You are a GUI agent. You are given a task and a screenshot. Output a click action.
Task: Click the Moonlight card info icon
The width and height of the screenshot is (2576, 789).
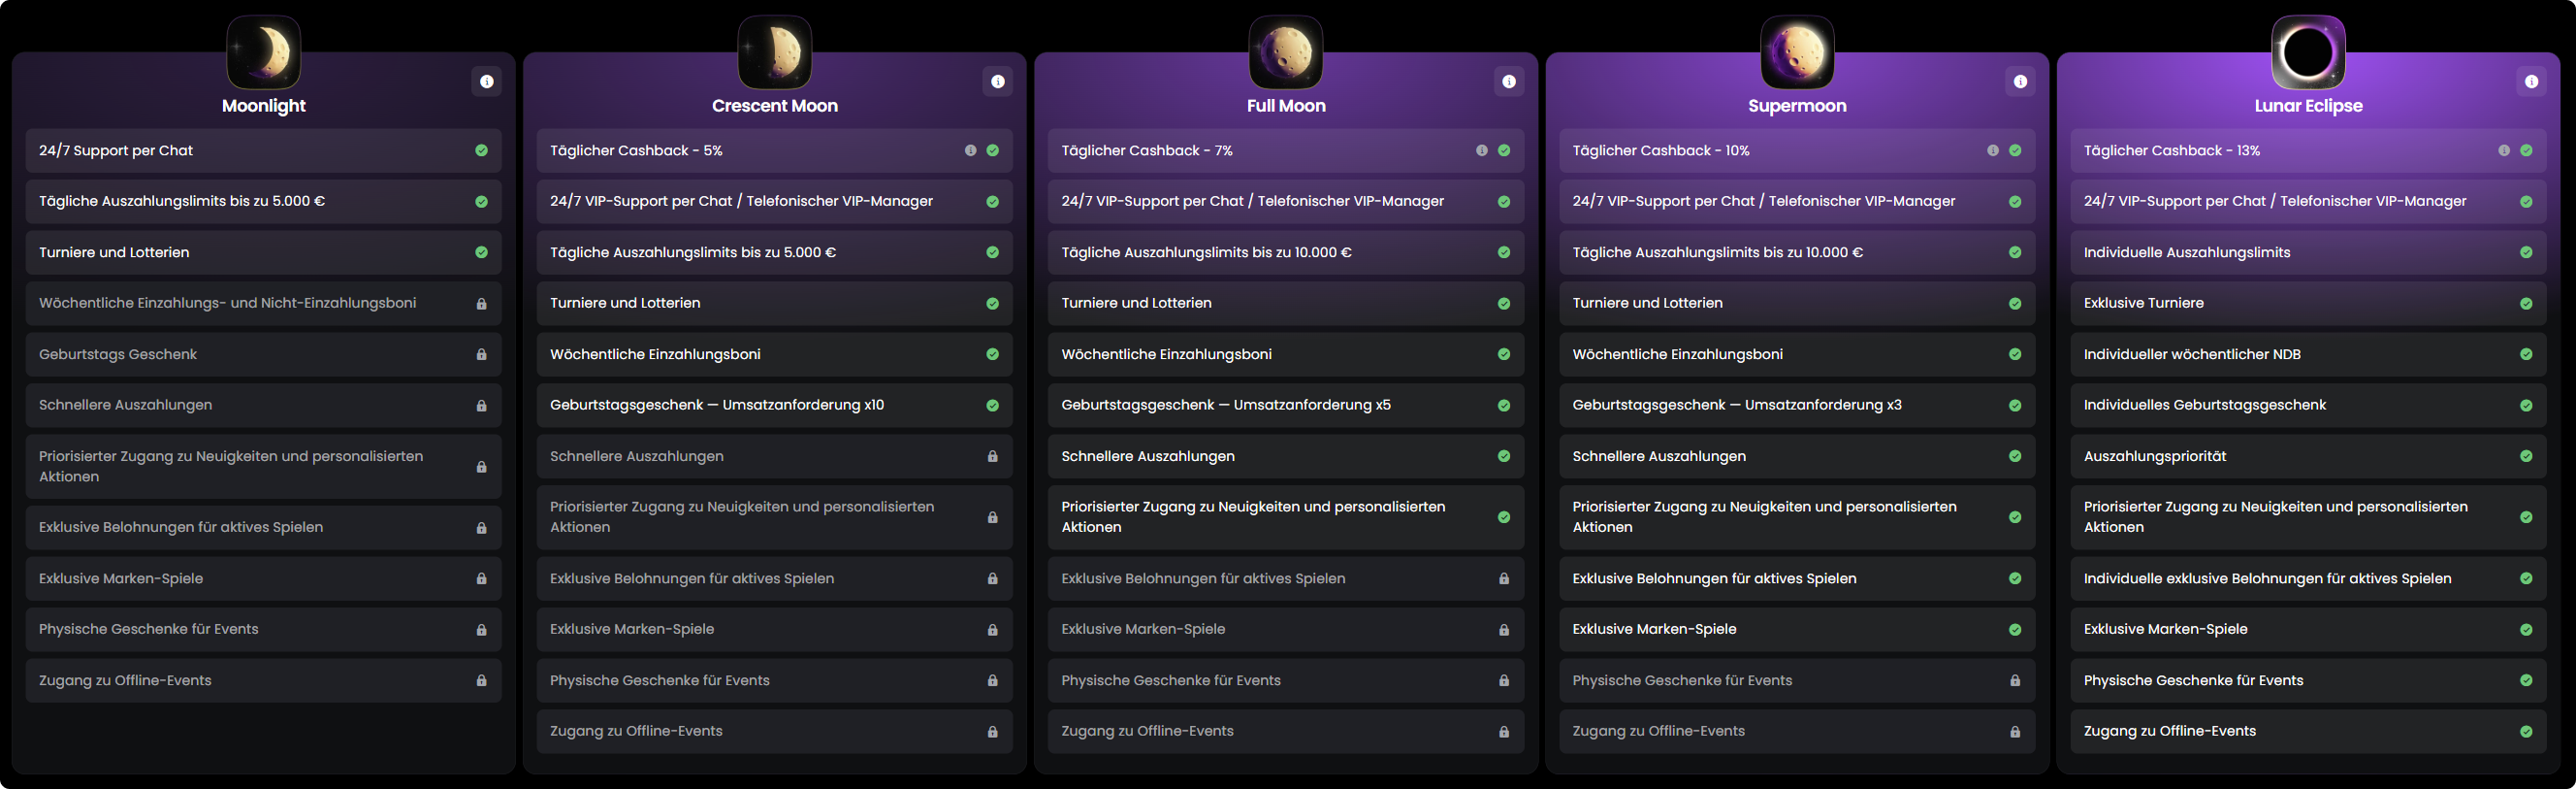point(486,82)
